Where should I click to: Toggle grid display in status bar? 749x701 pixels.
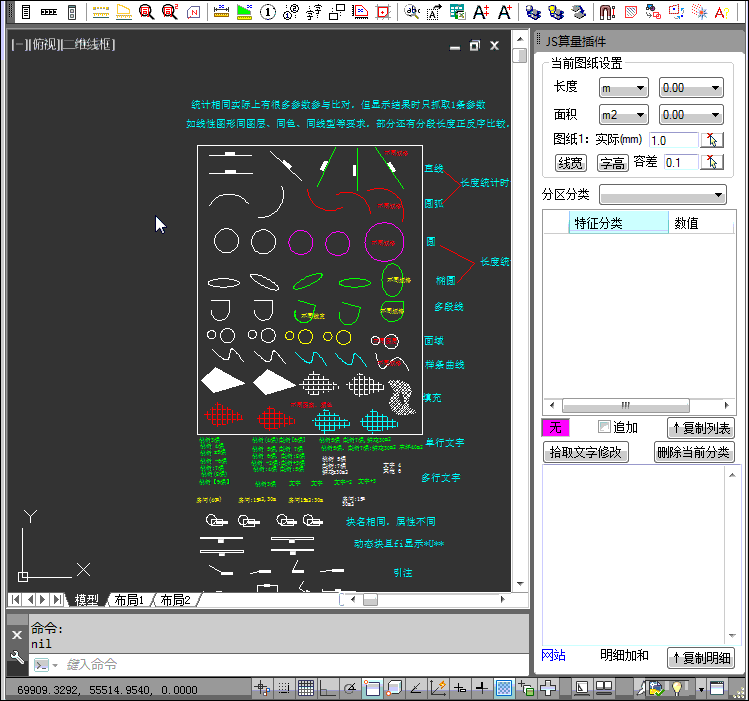coord(306,688)
